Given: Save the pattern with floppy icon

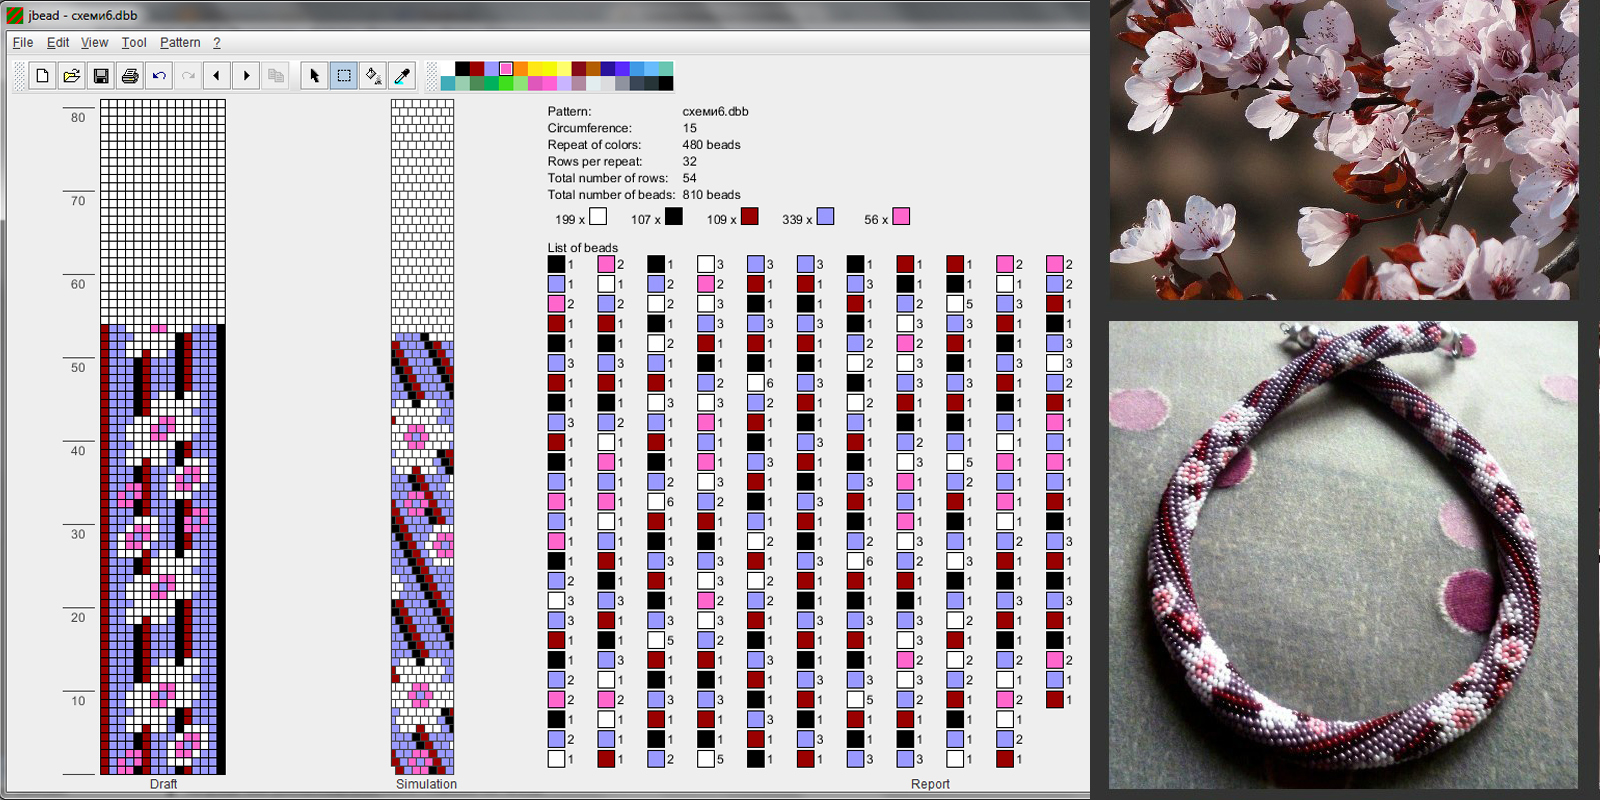Looking at the screenshot, I should [x=101, y=75].
